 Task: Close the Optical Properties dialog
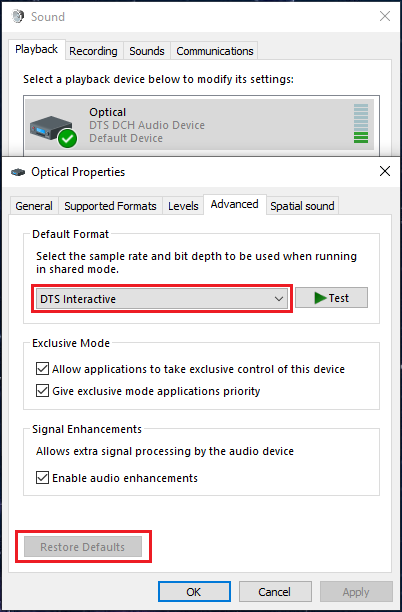pyautogui.click(x=385, y=171)
